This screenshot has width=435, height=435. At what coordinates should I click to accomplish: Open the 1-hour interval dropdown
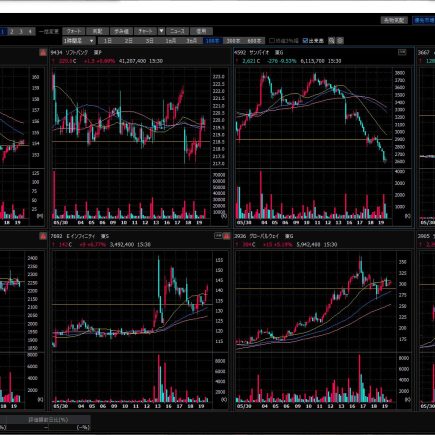click(x=79, y=41)
